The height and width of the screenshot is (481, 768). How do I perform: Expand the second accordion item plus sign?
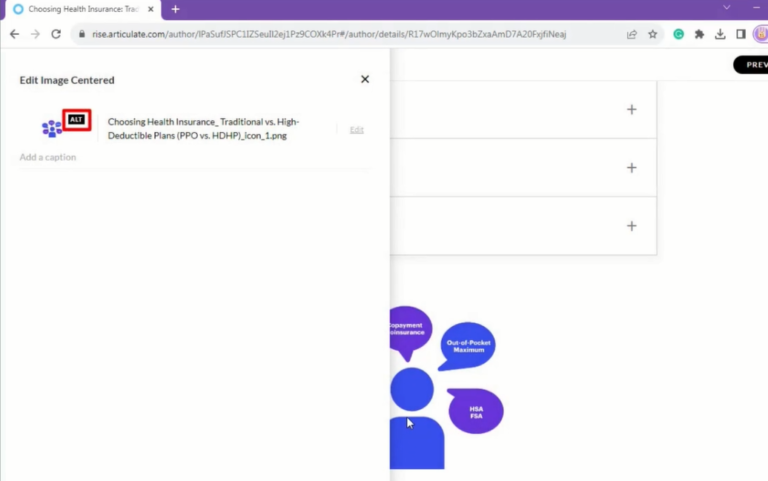[631, 167]
